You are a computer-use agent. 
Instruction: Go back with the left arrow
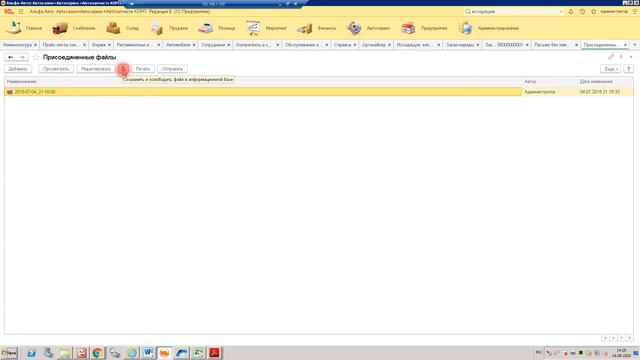click(11, 57)
